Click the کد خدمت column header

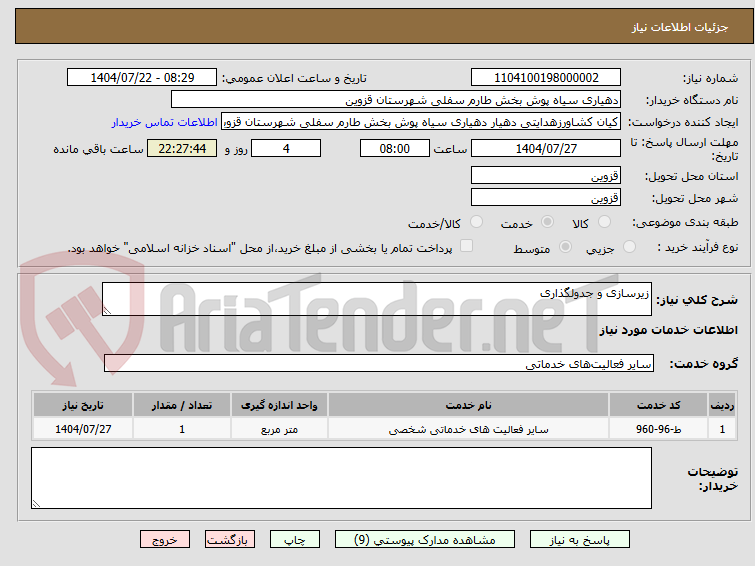(658, 405)
